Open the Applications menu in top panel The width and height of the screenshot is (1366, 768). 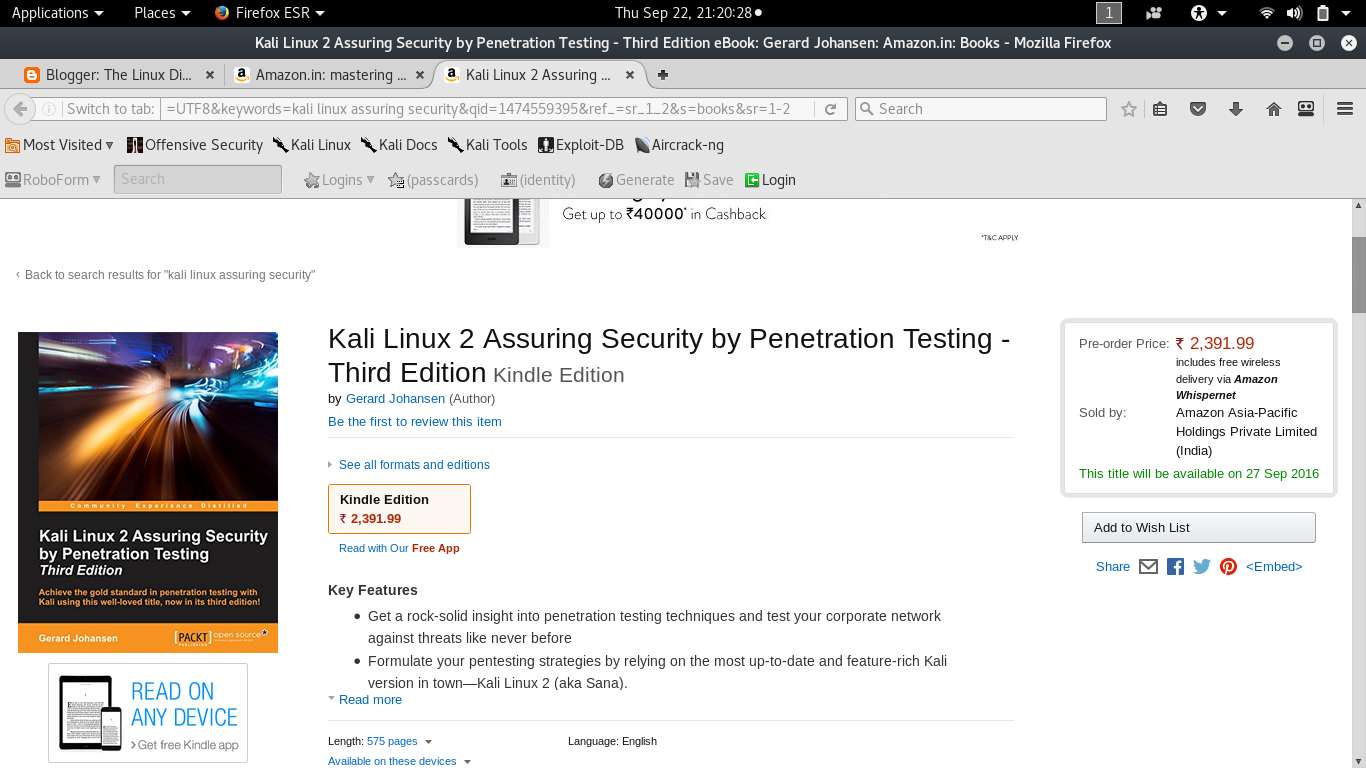tap(57, 13)
